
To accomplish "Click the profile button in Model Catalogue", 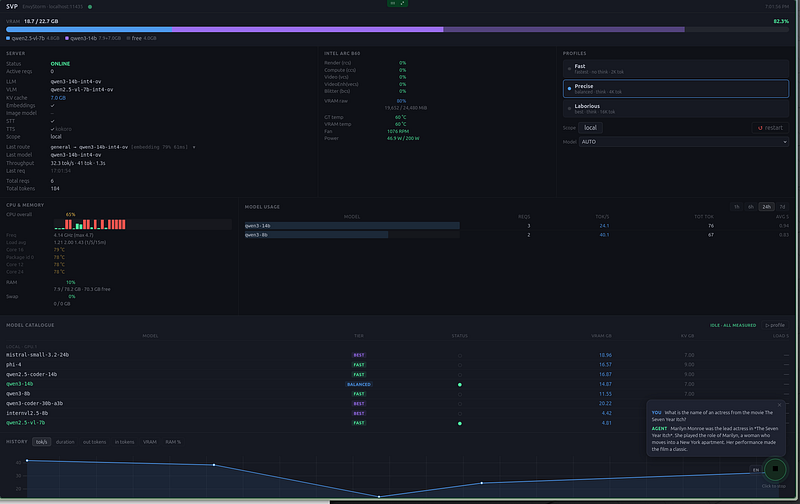I will coord(775,325).
